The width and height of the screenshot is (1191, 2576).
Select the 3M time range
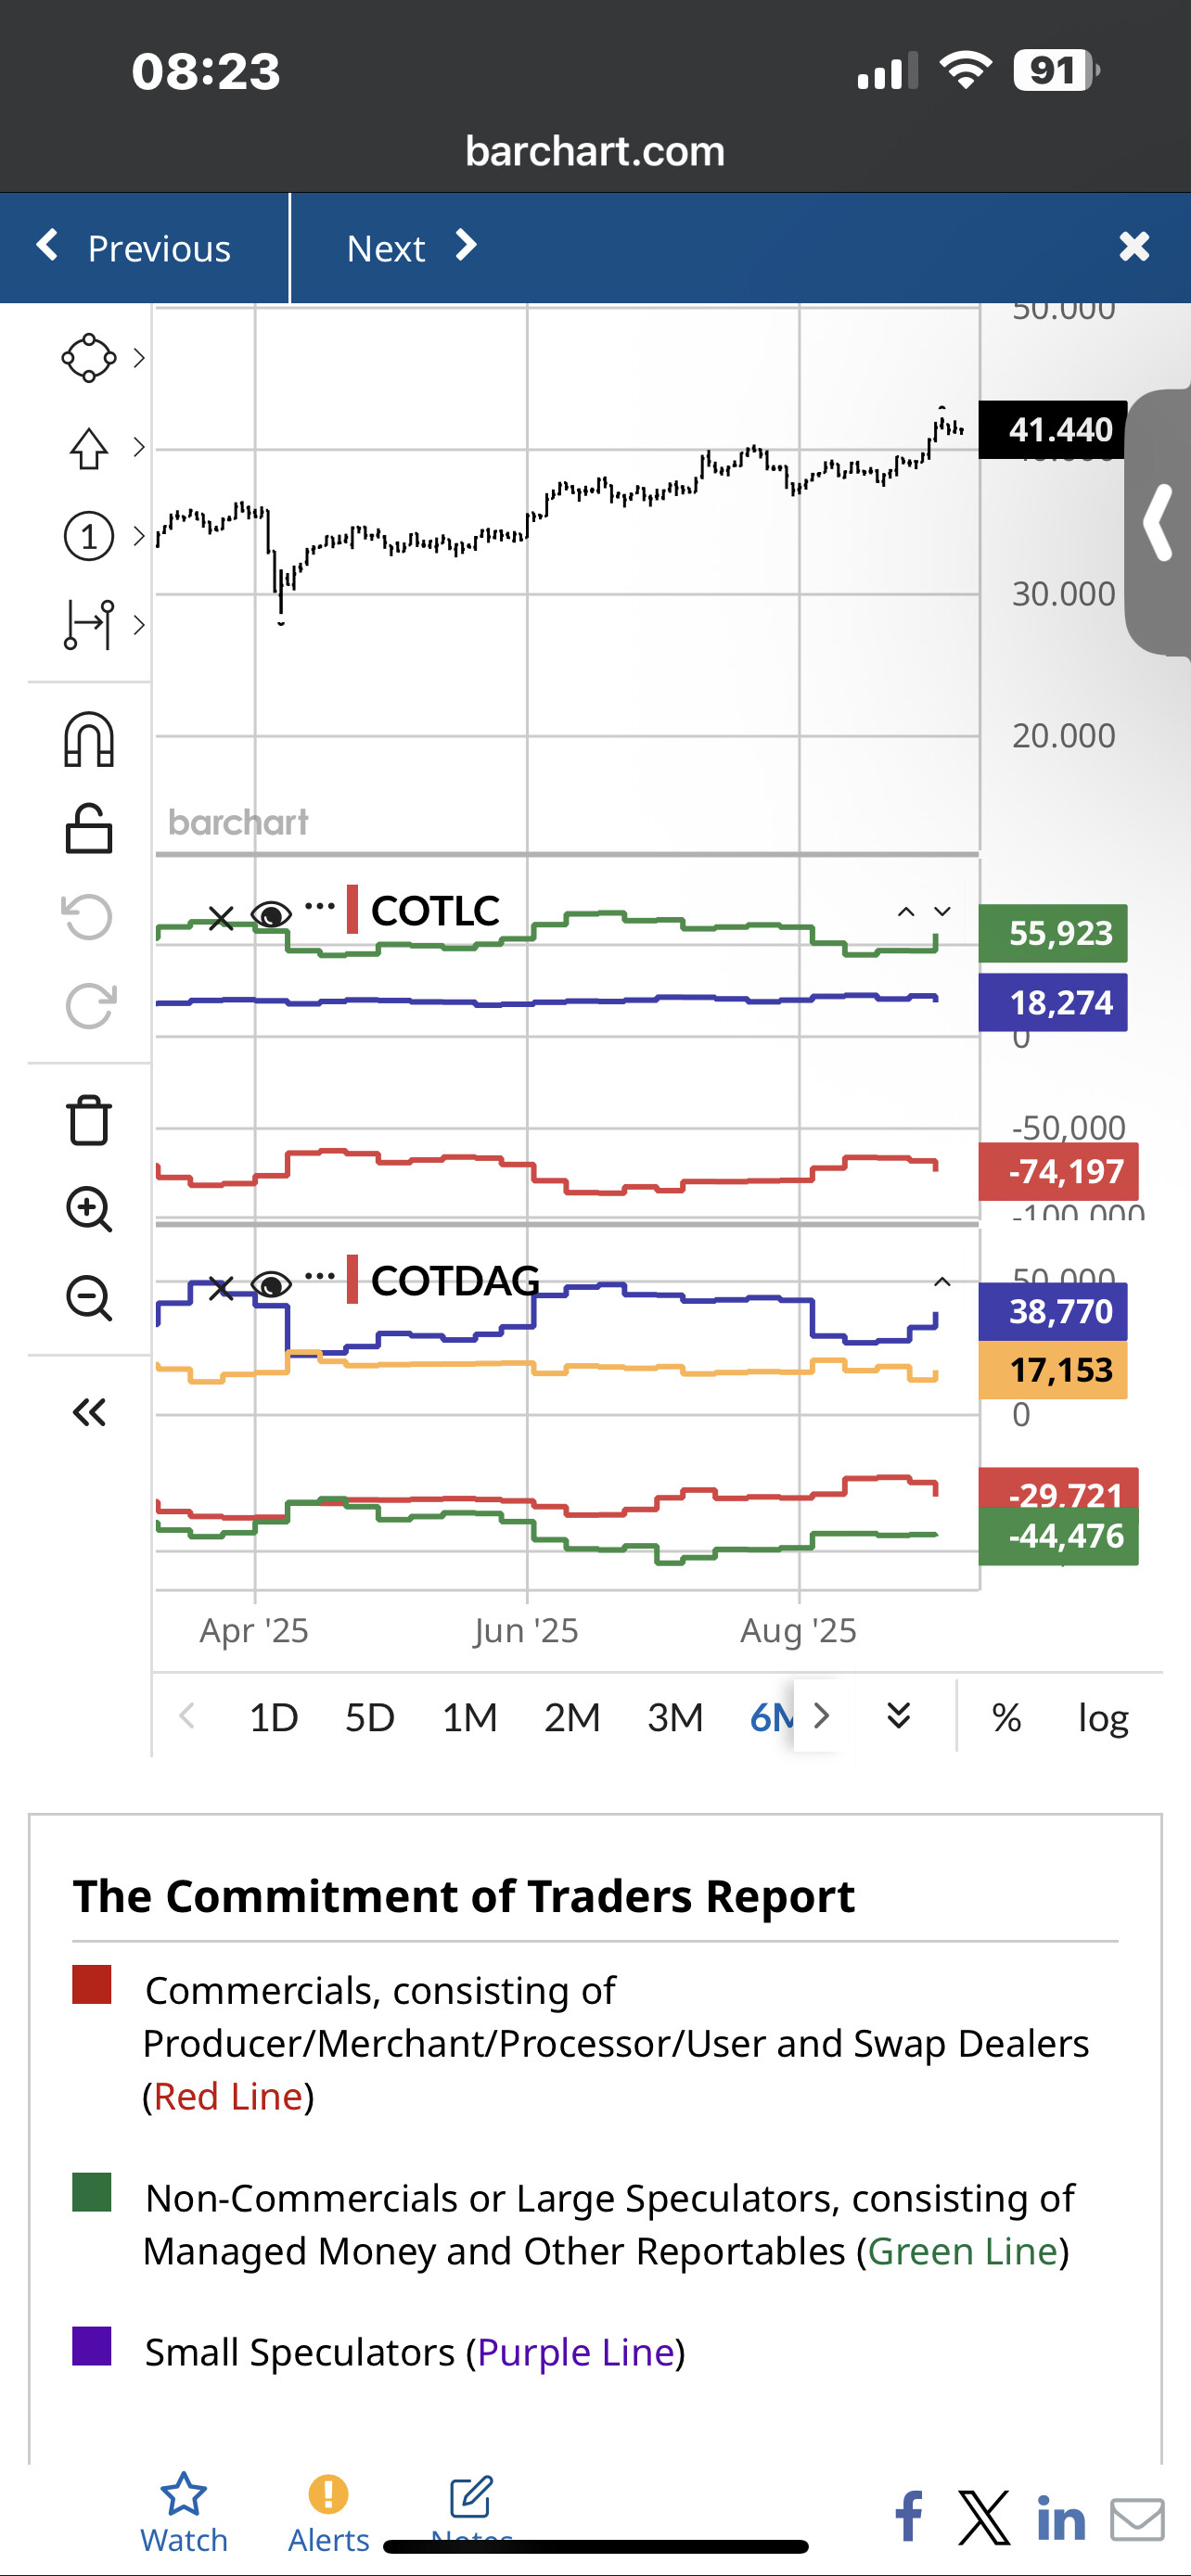tap(675, 1718)
